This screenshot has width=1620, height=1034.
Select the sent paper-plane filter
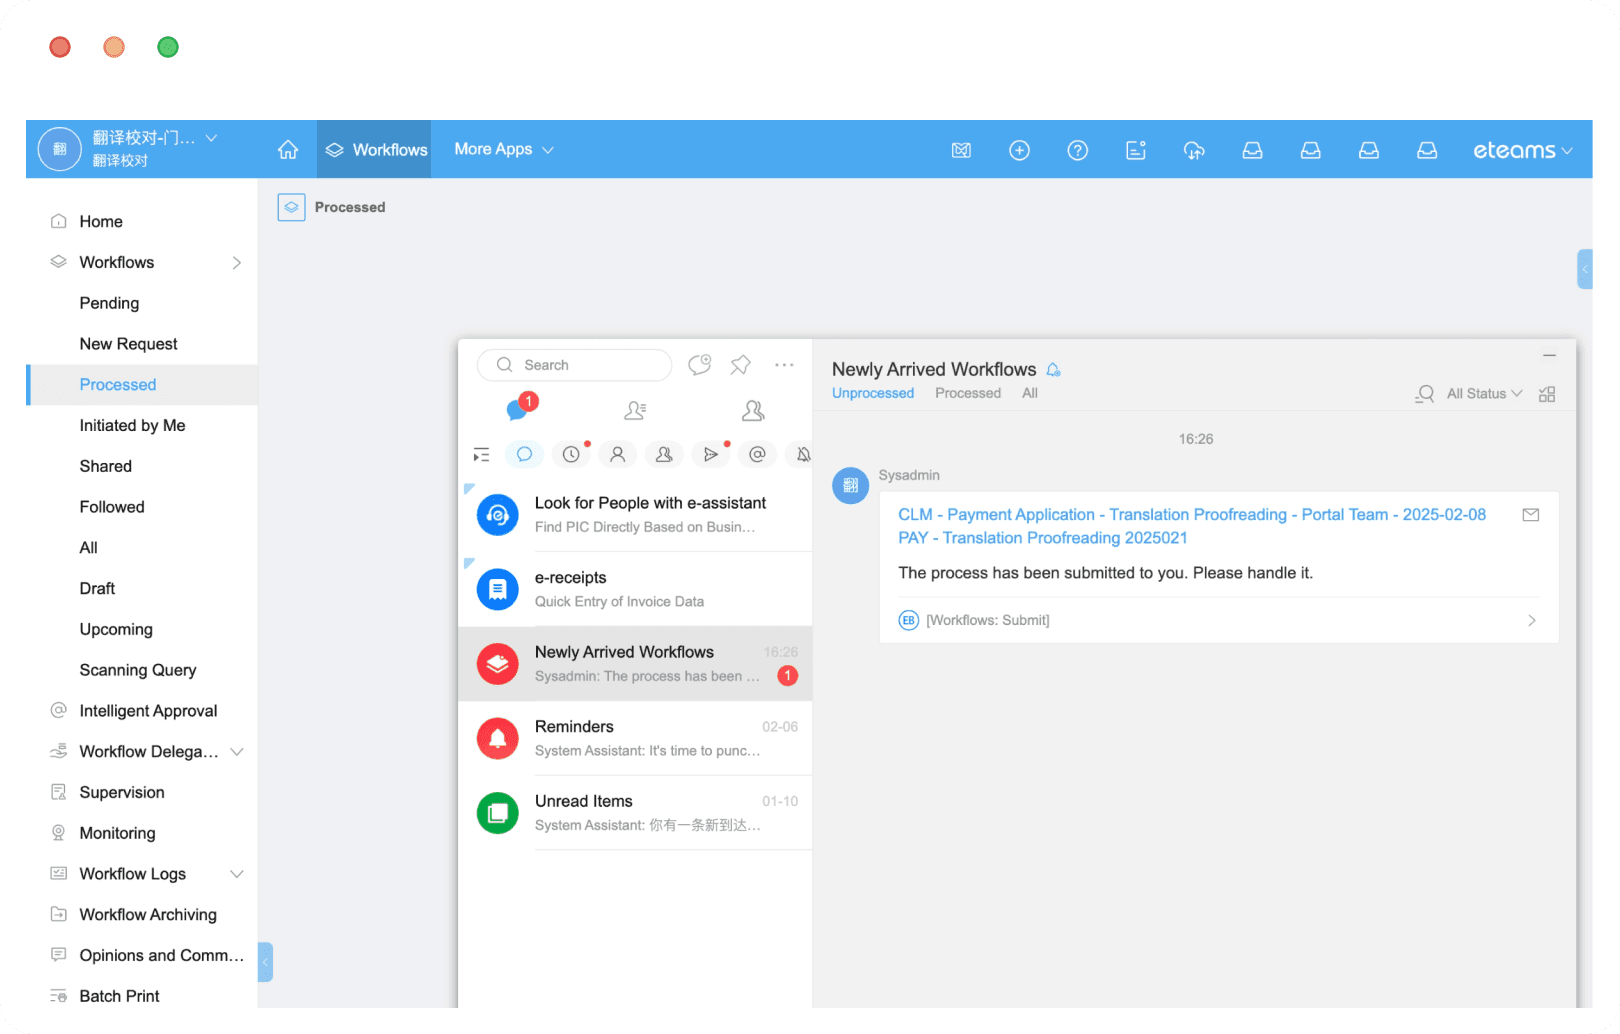click(x=711, y=454)
